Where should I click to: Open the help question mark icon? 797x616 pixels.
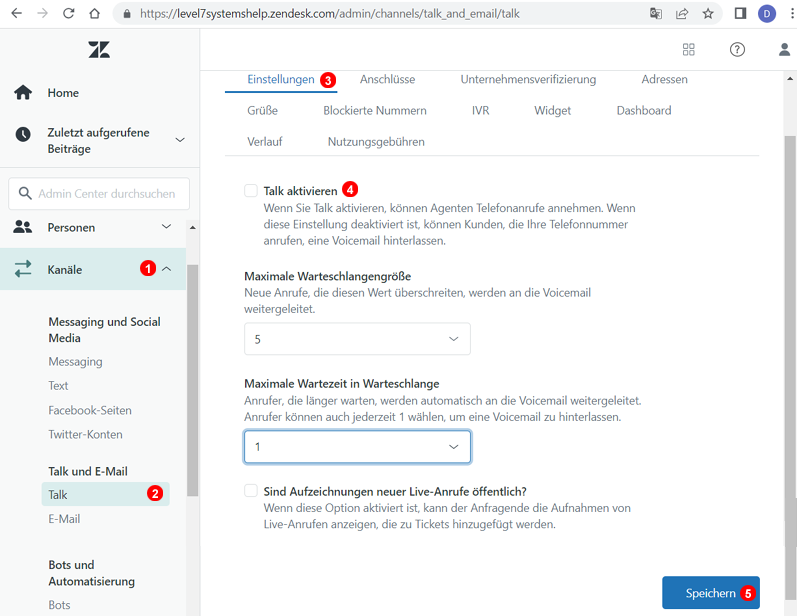tap(737, 49)
